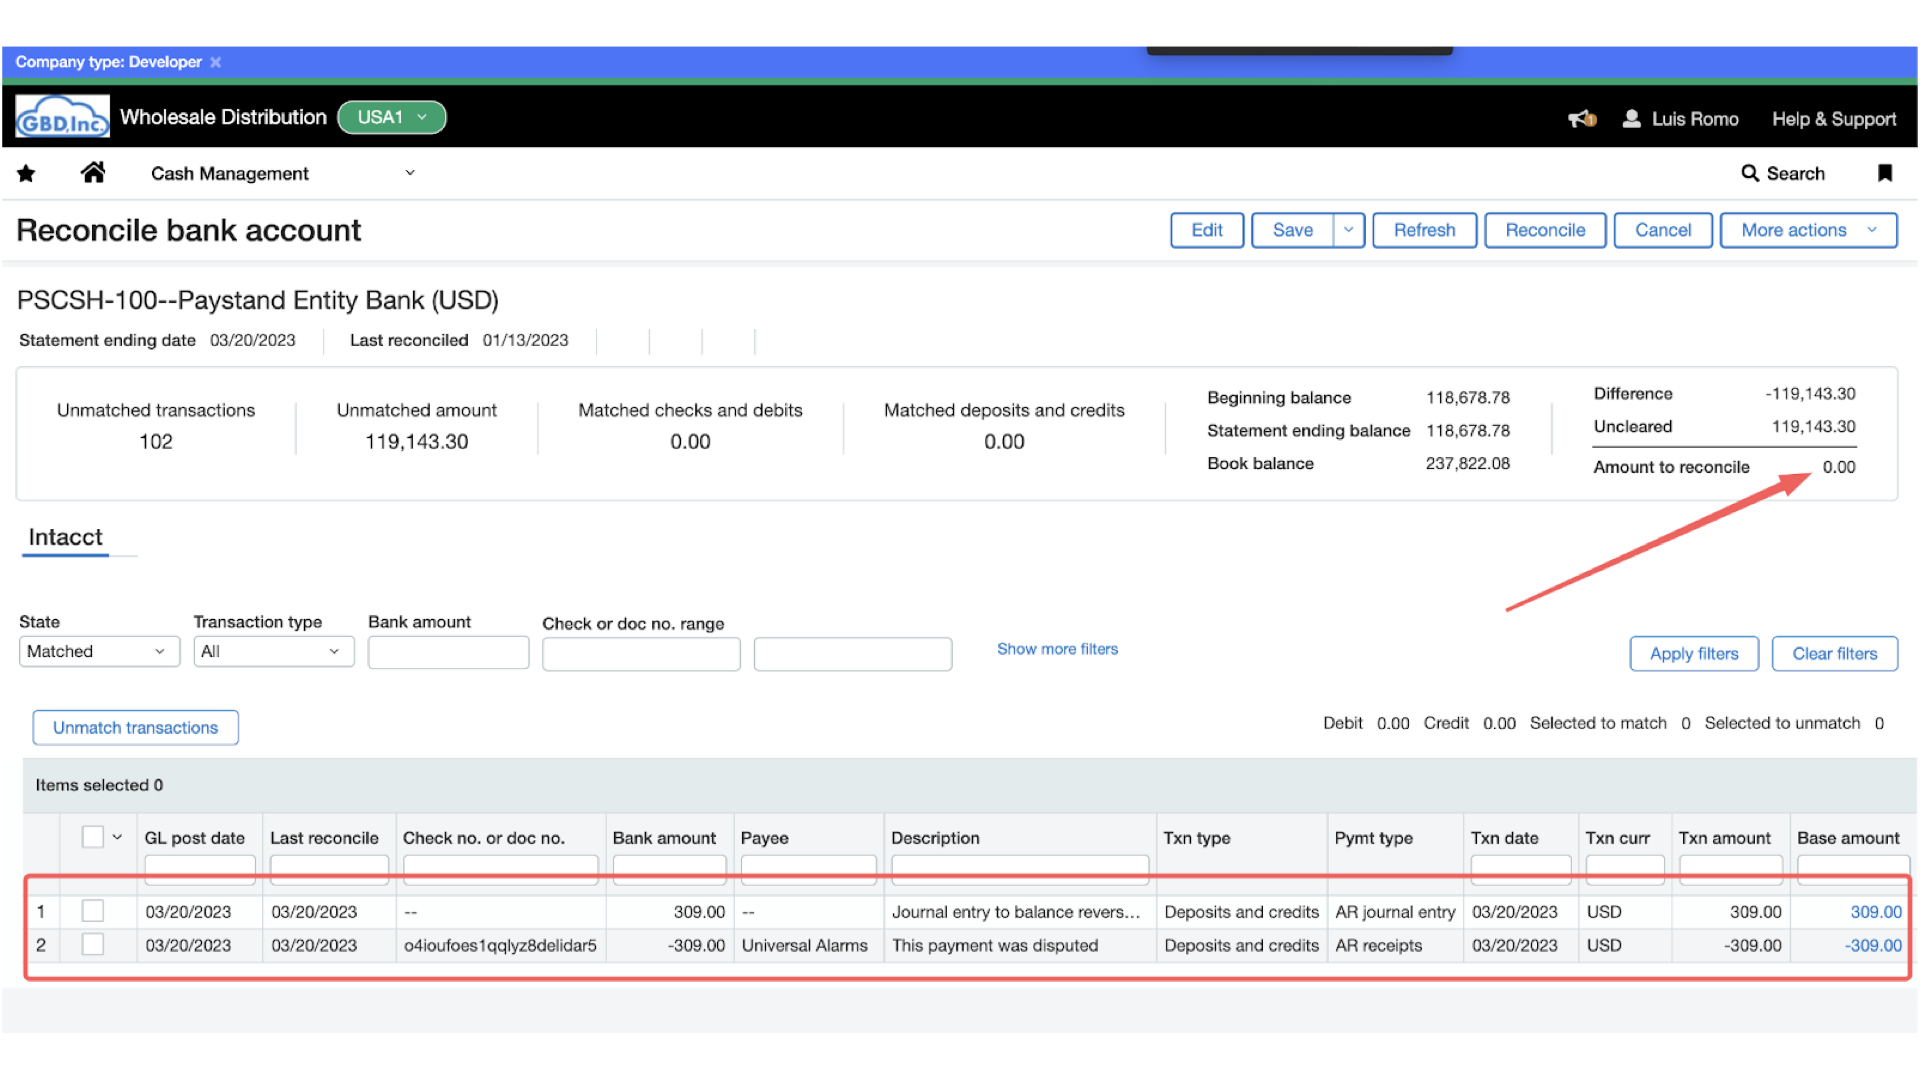
Task: Open Help & Support menu
Action: pyautogui.click(x=1834, y=119)
